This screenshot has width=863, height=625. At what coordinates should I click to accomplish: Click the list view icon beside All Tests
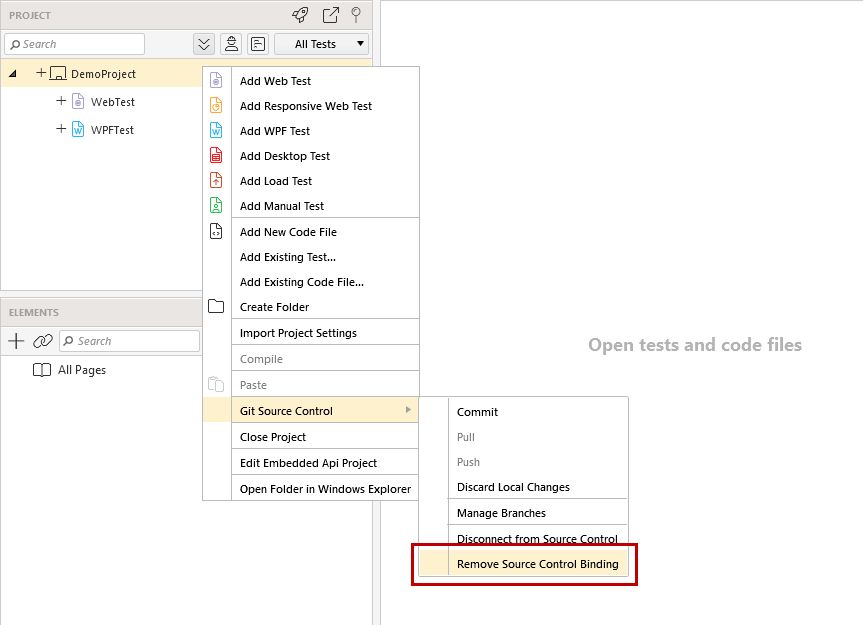coord(258,44)
